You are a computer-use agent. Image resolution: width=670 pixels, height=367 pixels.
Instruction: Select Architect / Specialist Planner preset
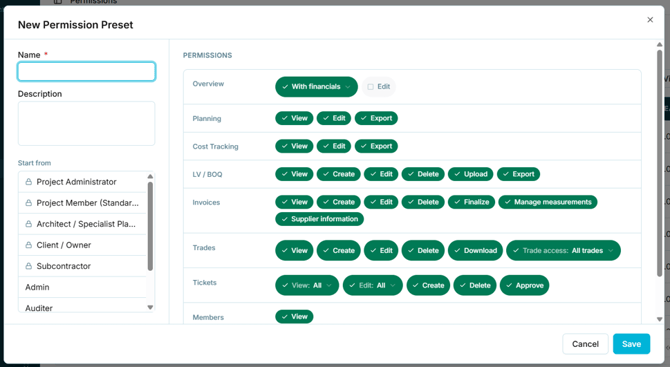[82, 224]
